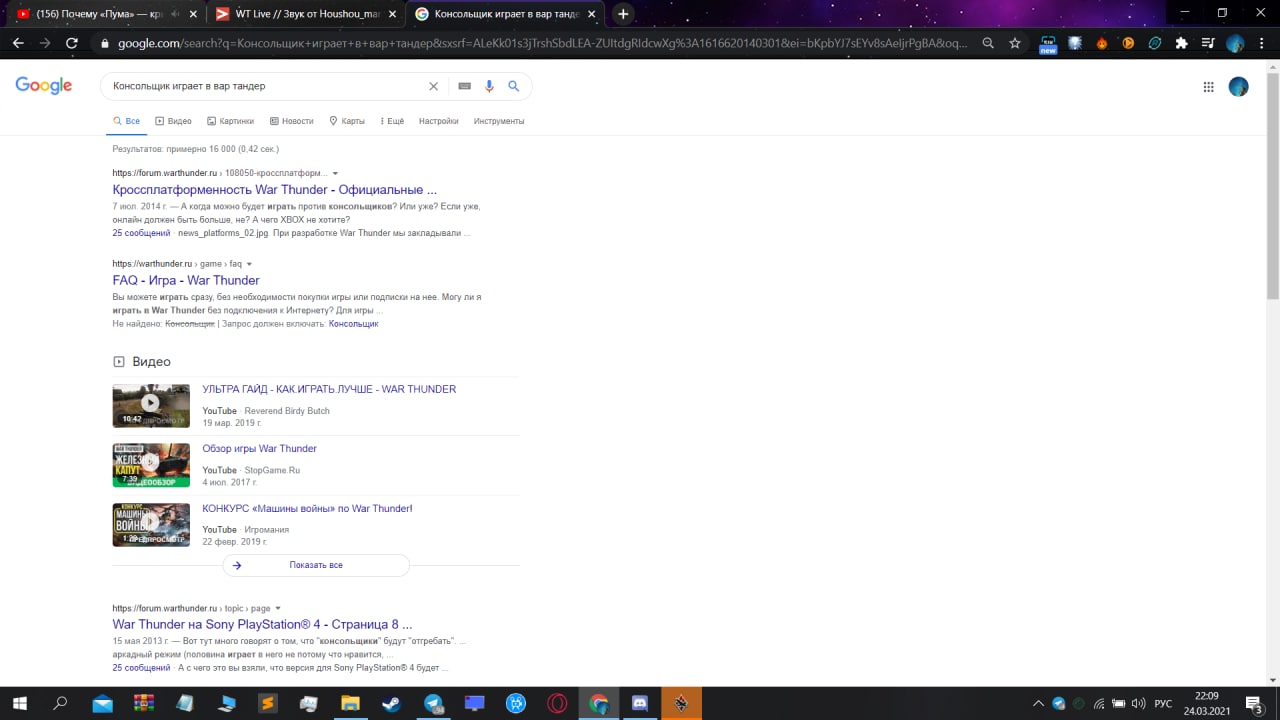Viewport: 1280px width, 720px height.
Task: Open the clock showing 22:09 24.03.2021
Action: tap(1207, 704)
